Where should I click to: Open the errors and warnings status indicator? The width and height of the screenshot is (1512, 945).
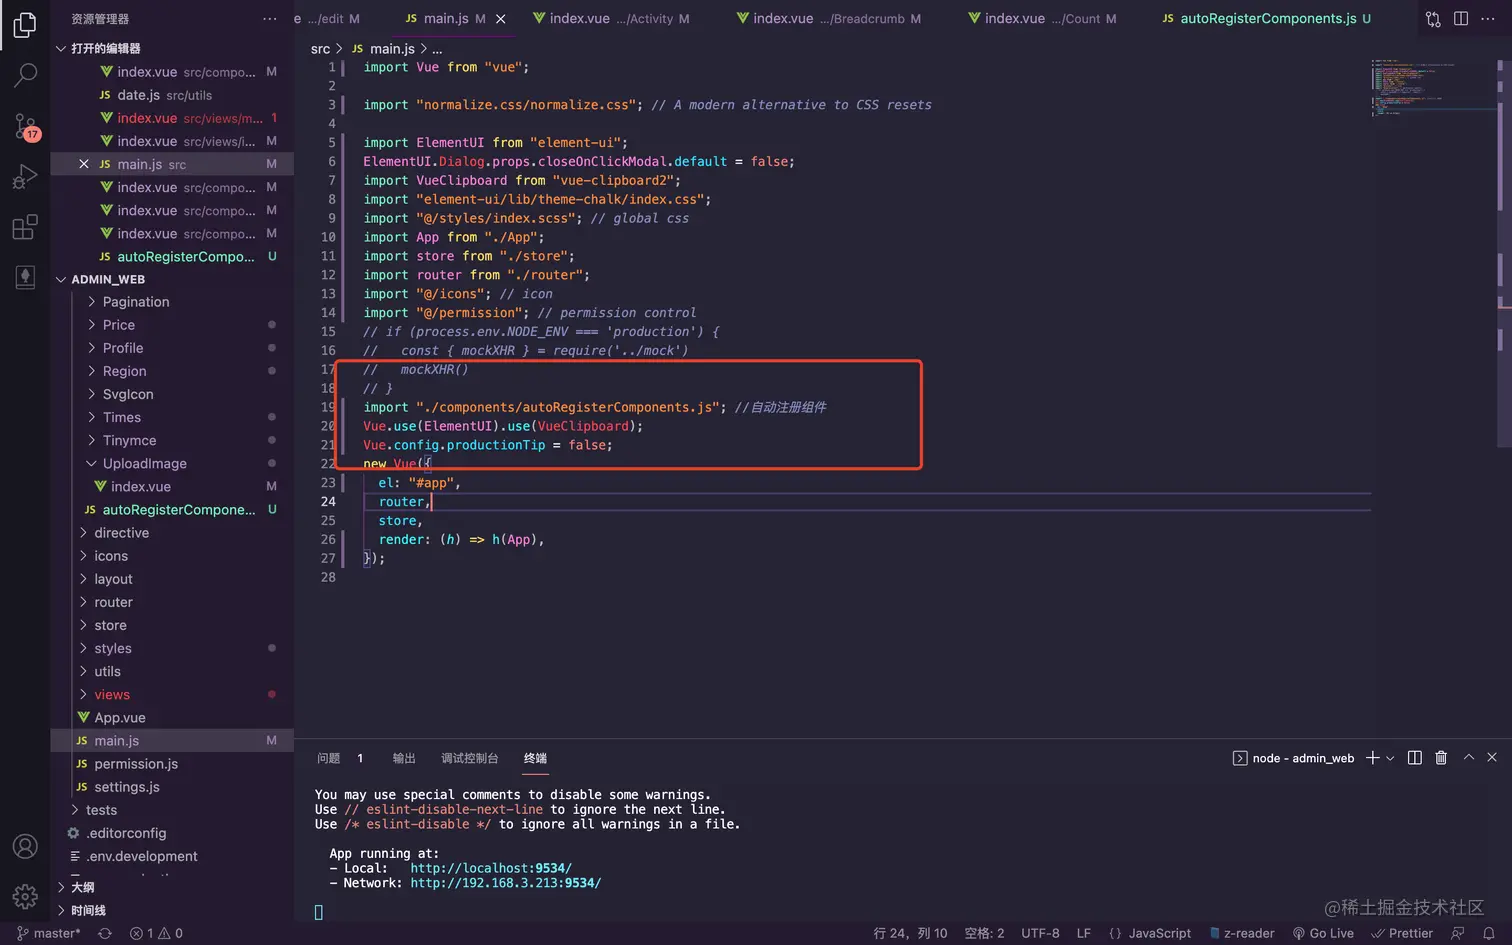pyautogui.click(x=157, y=933)
